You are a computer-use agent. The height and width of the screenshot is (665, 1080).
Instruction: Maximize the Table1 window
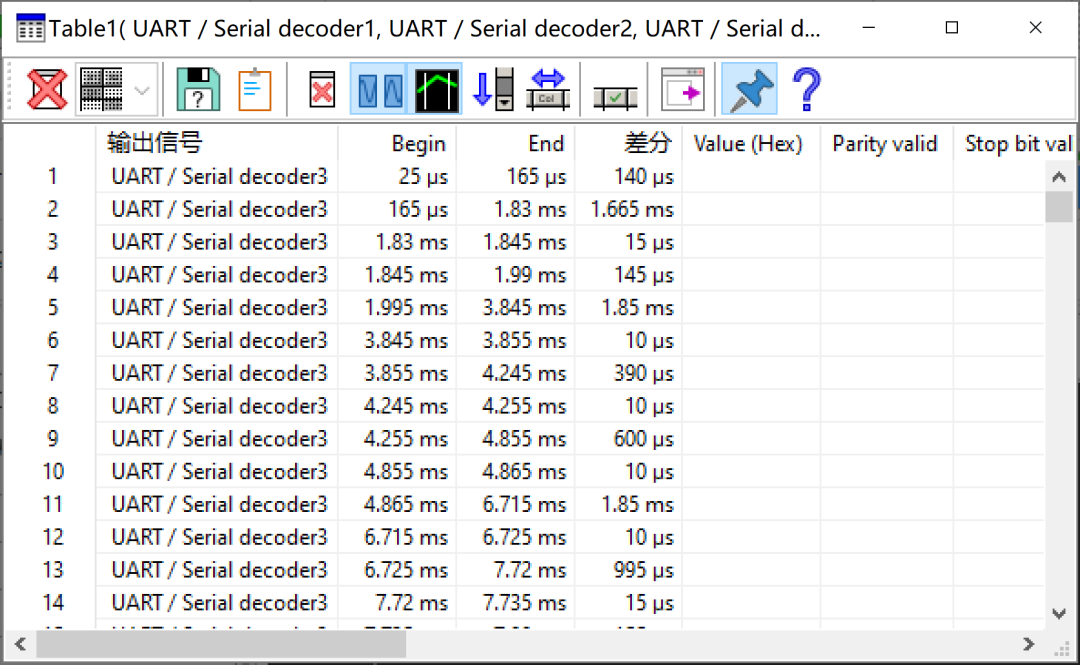tap(952, 28)
